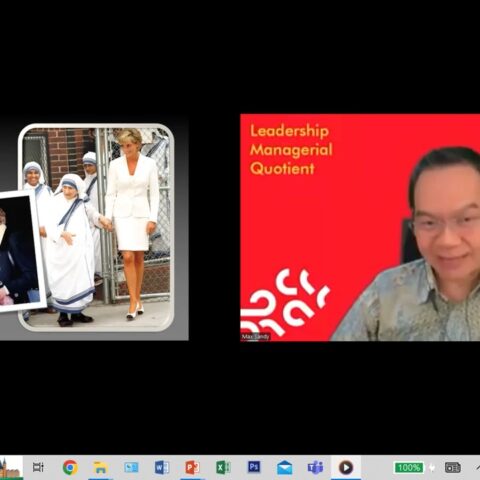Click the 100% battery indicator
This screenshot has height=480, width=480.
point(409,468)
